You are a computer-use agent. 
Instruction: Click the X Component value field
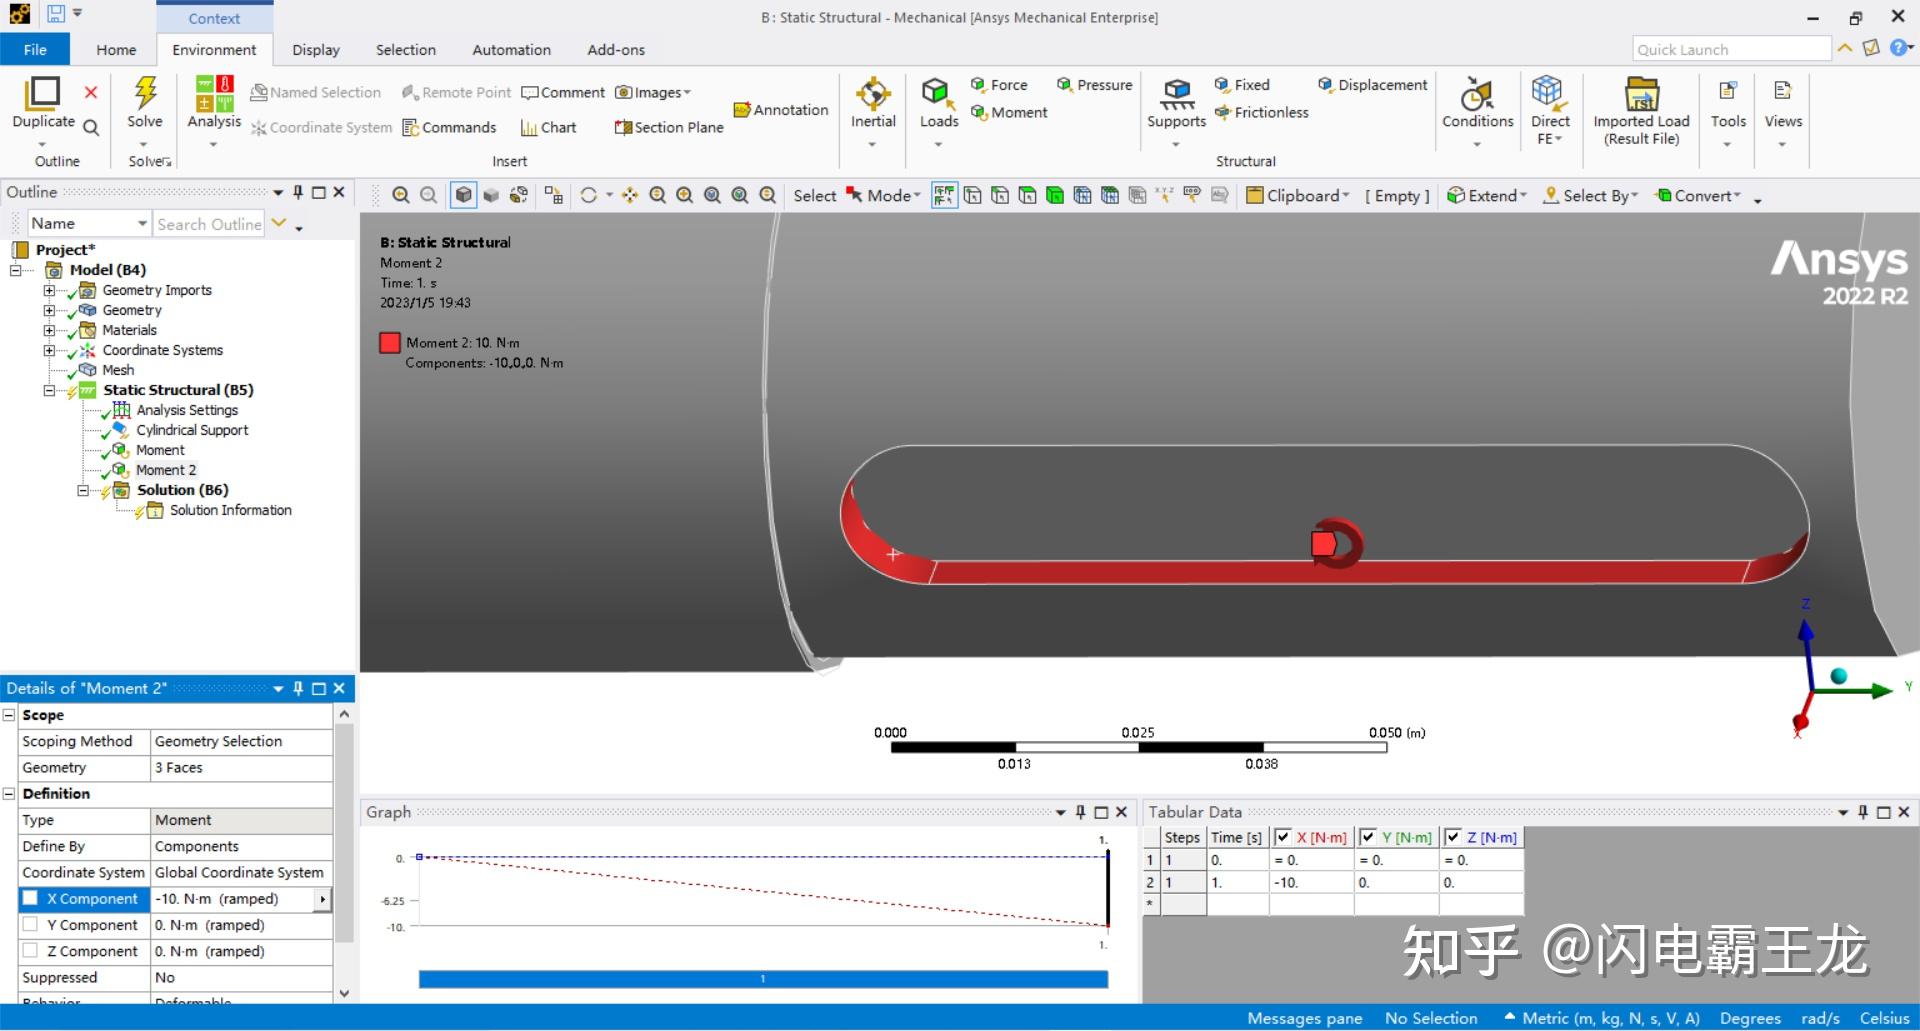[x=230, y=899]
